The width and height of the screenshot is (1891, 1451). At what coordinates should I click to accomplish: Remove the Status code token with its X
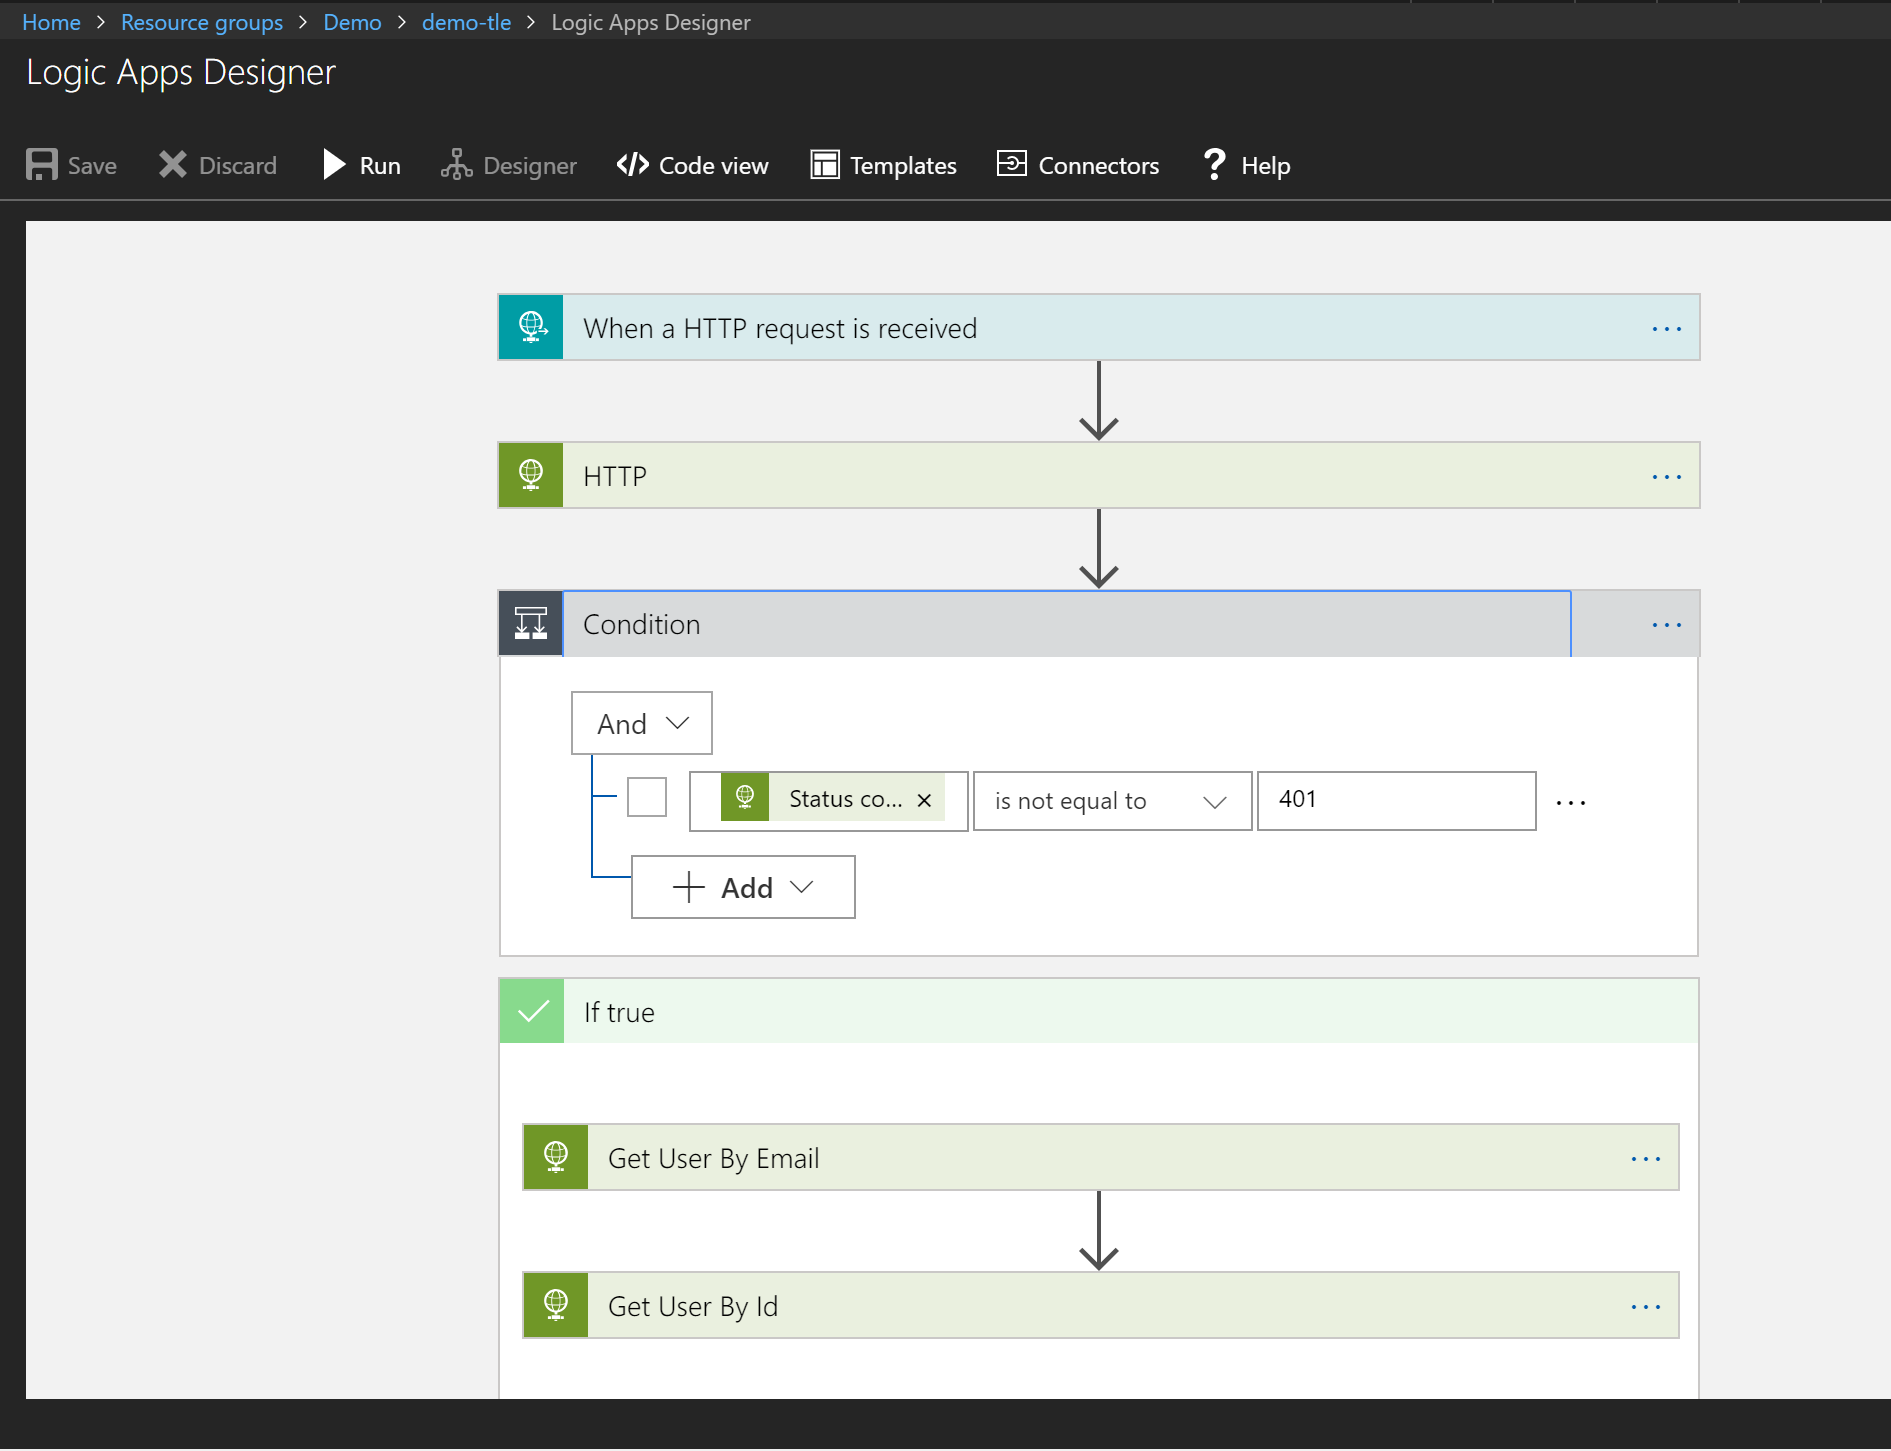925,800
